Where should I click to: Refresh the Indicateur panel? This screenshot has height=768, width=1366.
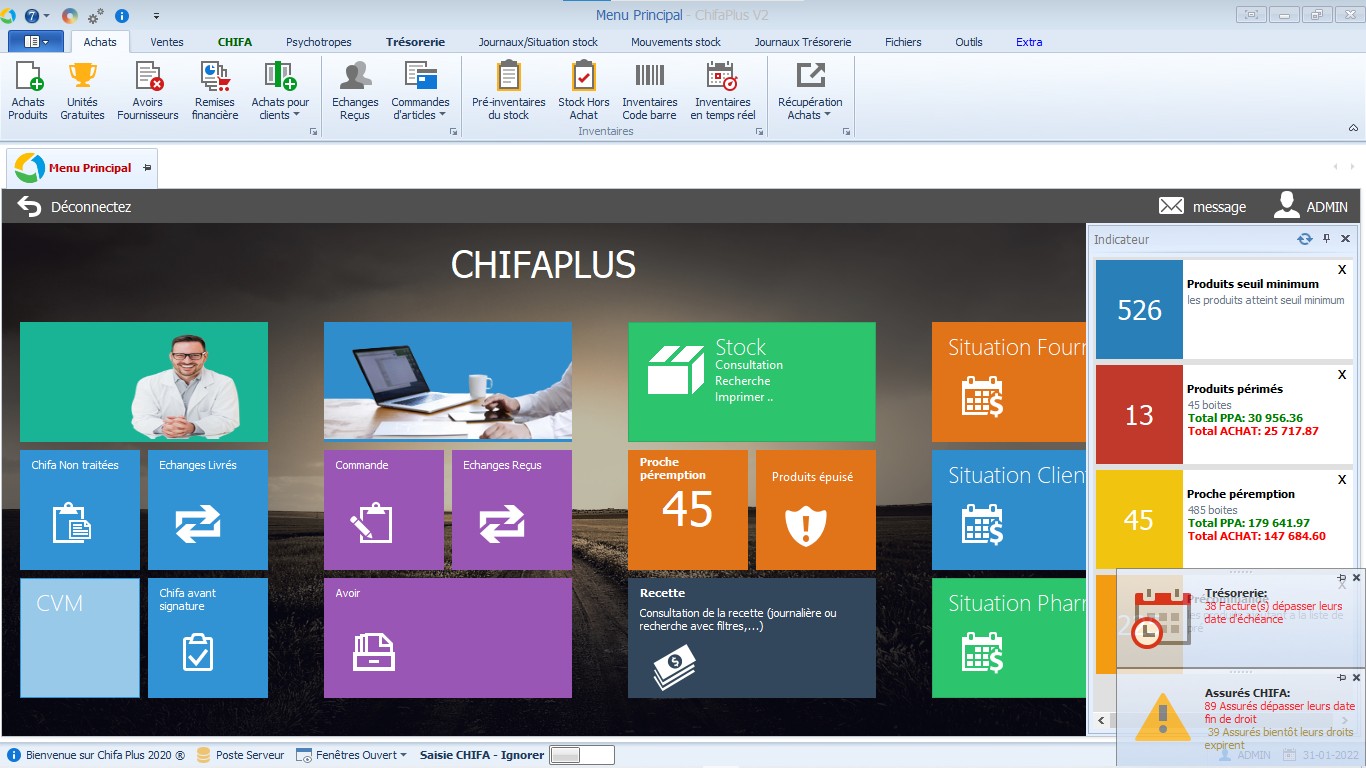(1304, 239)
